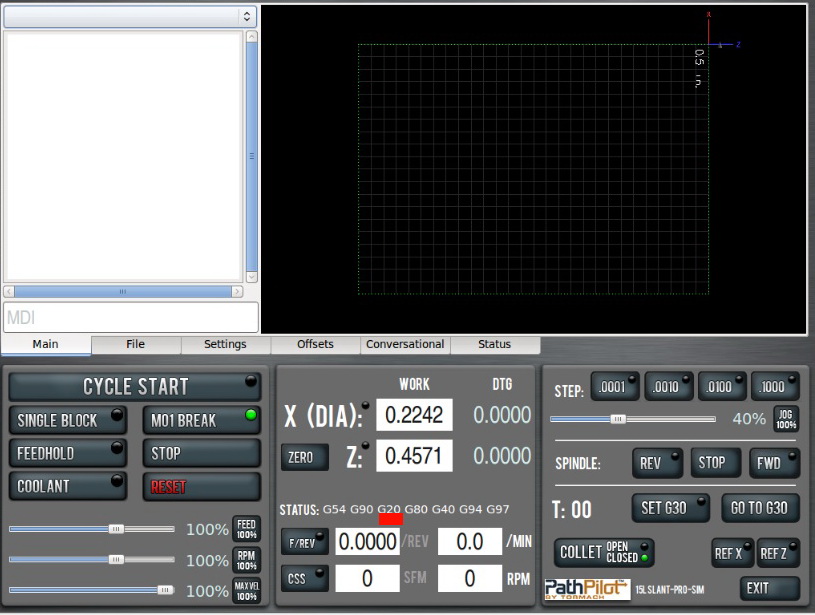Image resolution: width=815 pixels, height=615 pixels.
Task: Select .0010 jog step size
Action: (x=669, y=387)
